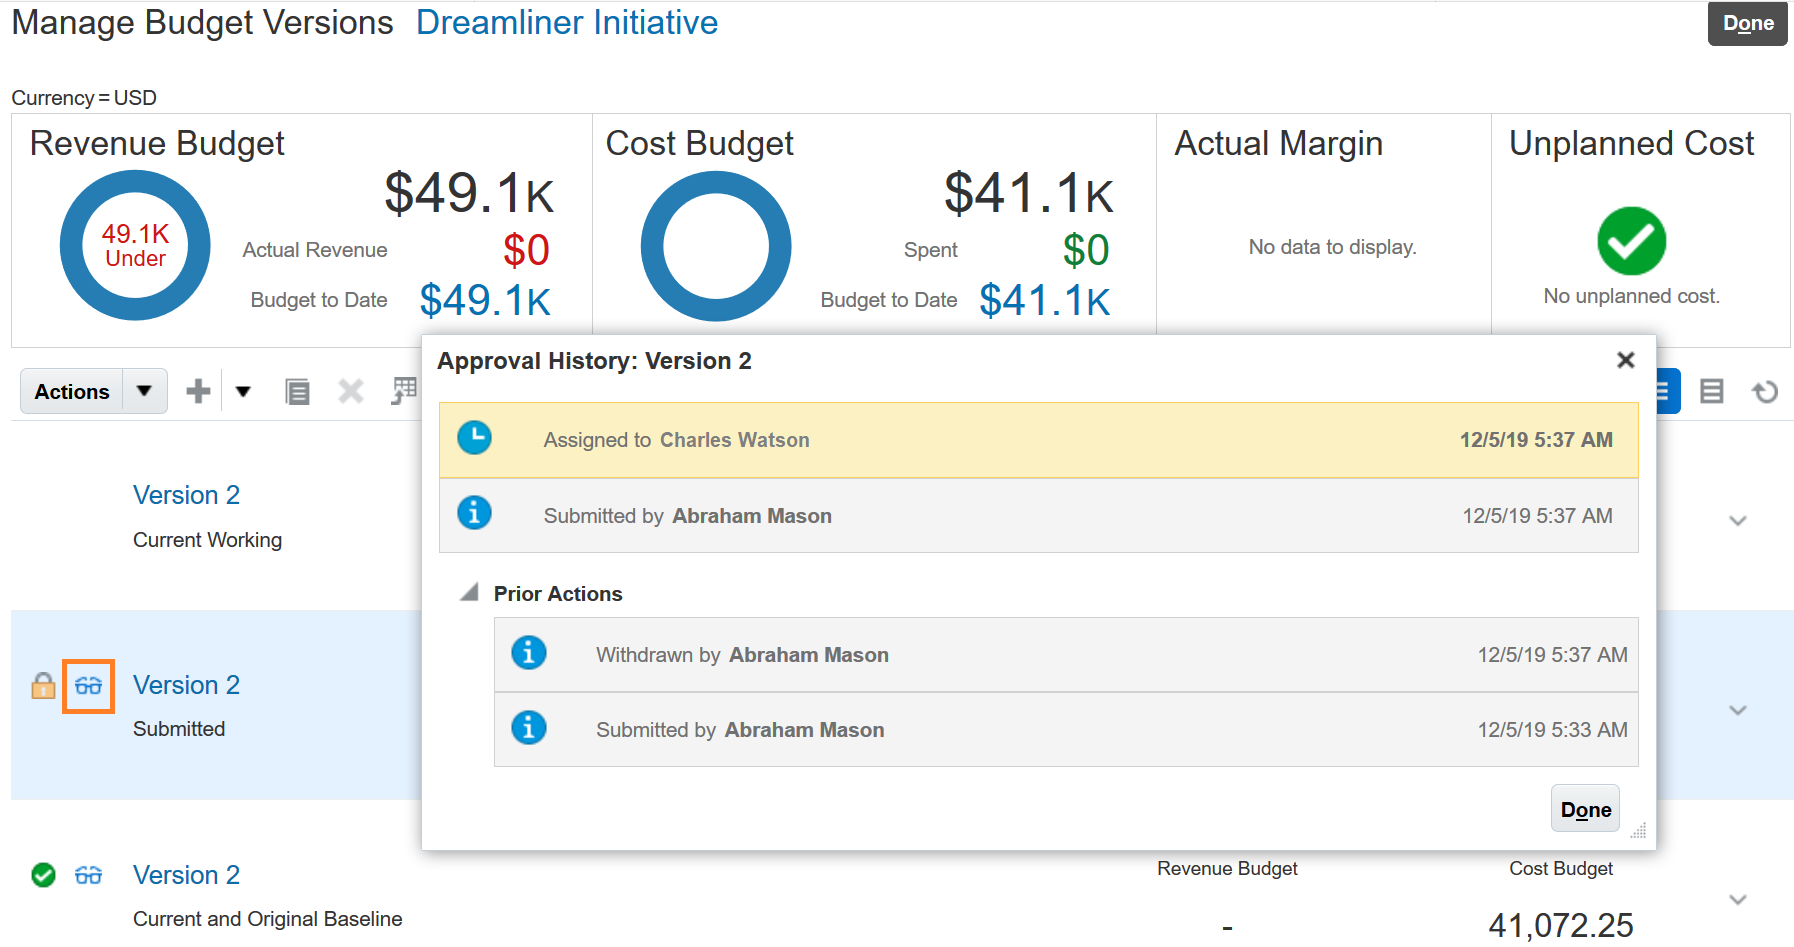Open the Dreamliner Initiative project link

[x=566, y=23]
